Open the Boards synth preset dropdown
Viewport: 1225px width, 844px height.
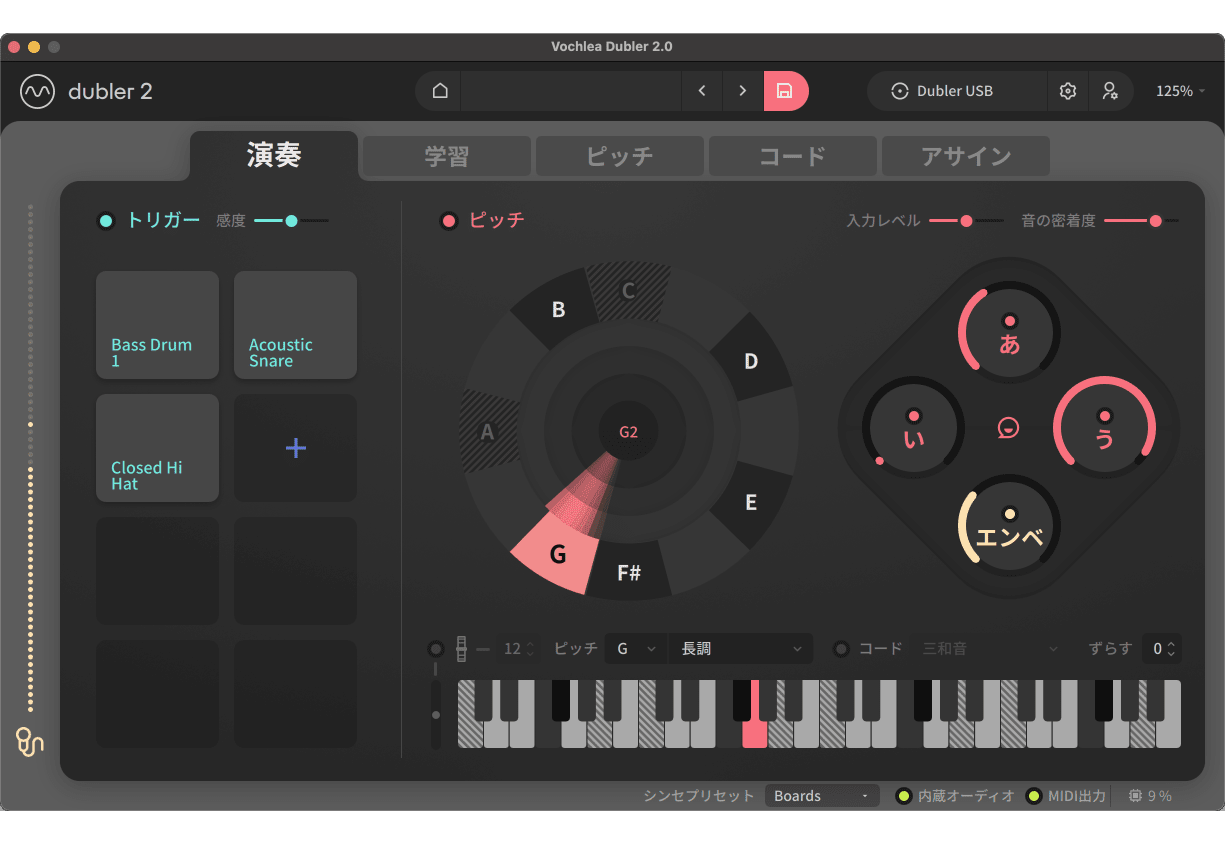point(822,796)
